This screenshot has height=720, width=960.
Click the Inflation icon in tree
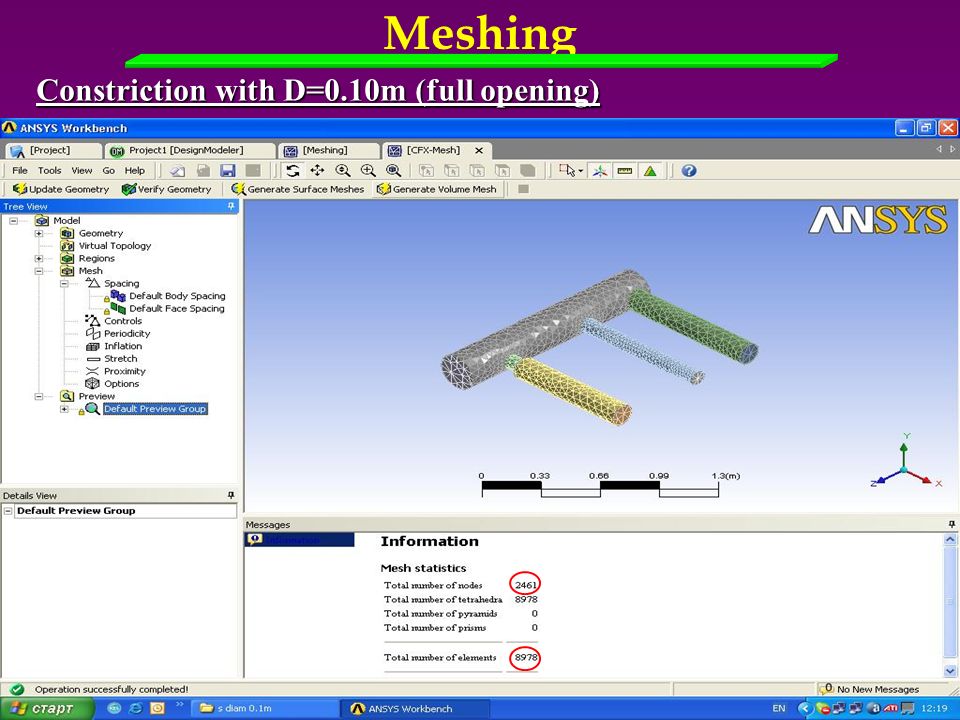tap(92, 346)
